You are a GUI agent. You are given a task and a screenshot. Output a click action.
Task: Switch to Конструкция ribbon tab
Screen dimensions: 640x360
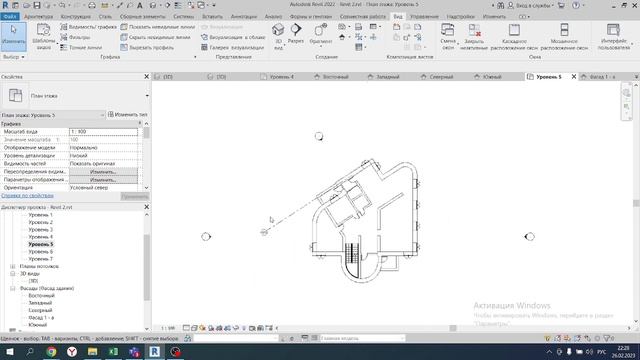[x=76, y=17]
